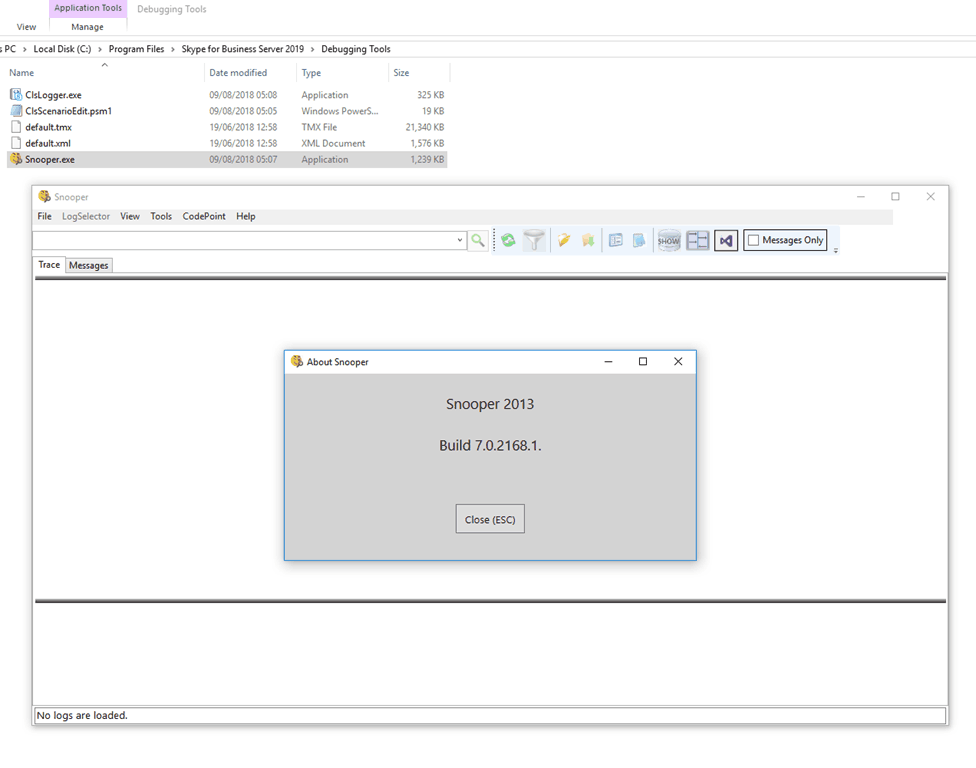Click Program Files in address bar
The width and height of the screenshot is (976, 768).
(x=136, y=49)
